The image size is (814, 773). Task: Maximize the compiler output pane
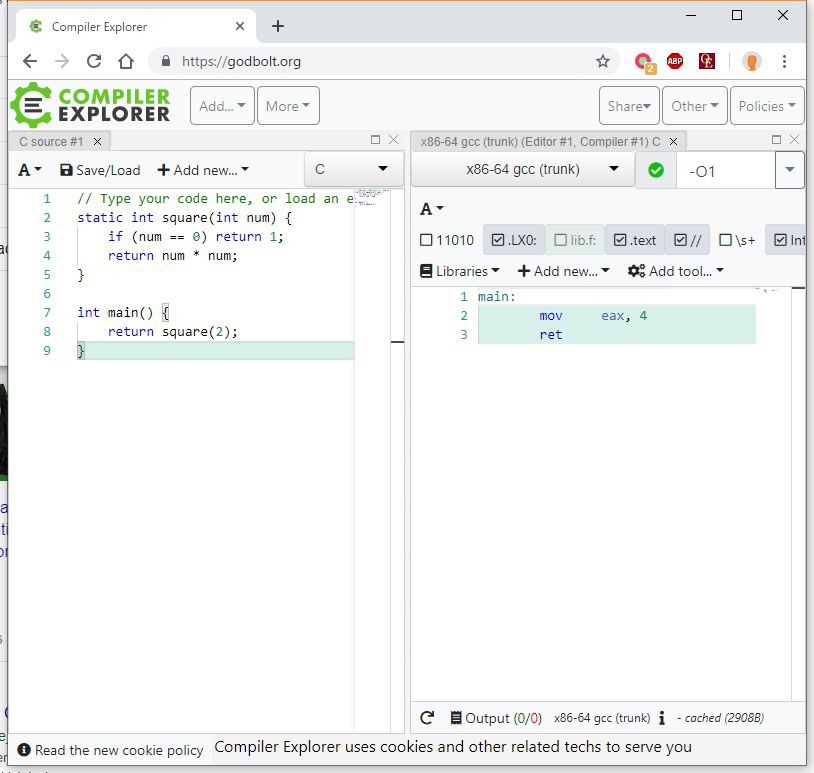pyautogui.click(x=777, y=139)
